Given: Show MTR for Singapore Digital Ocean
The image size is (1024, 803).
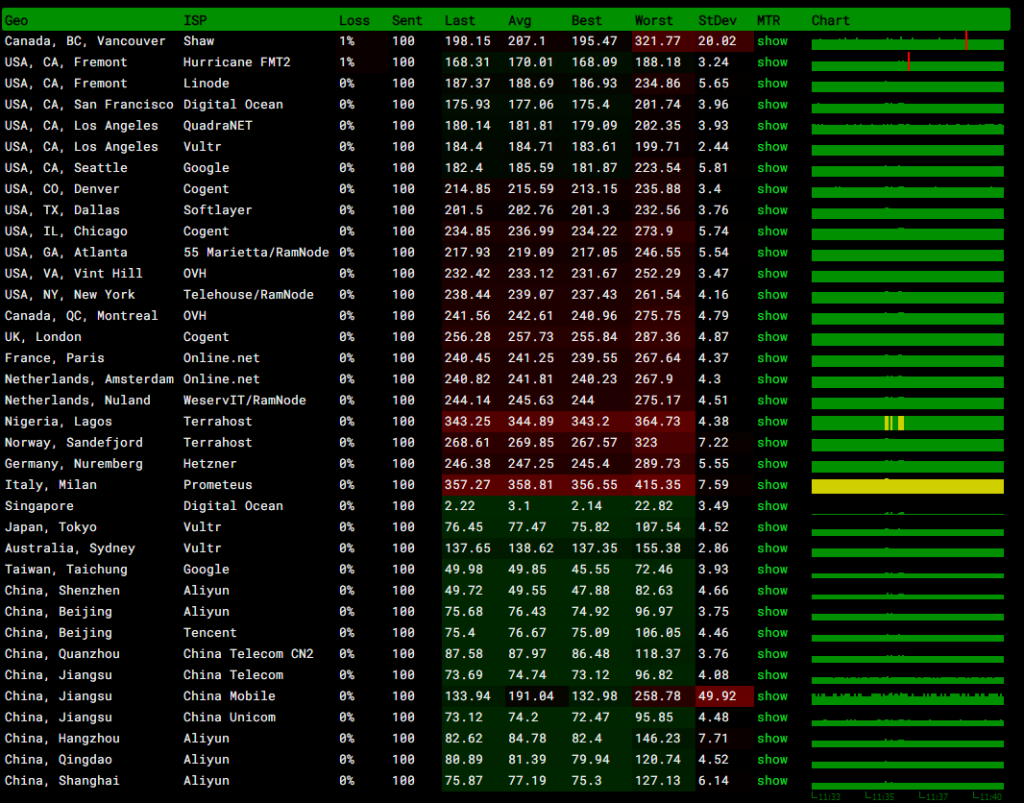Looking at the screenshot, I should coord(773,506).
